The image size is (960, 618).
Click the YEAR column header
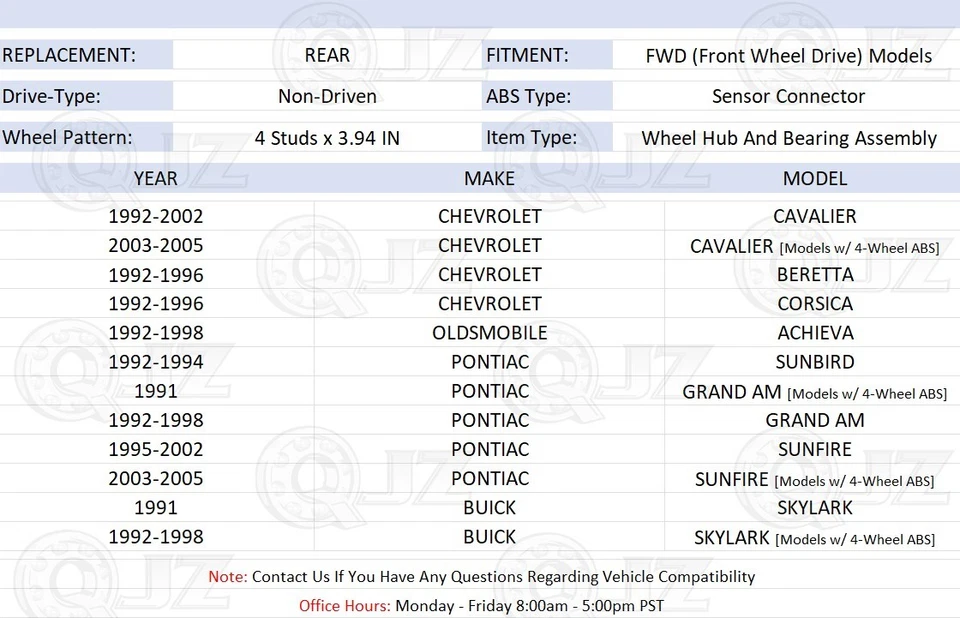pos(155,179)
